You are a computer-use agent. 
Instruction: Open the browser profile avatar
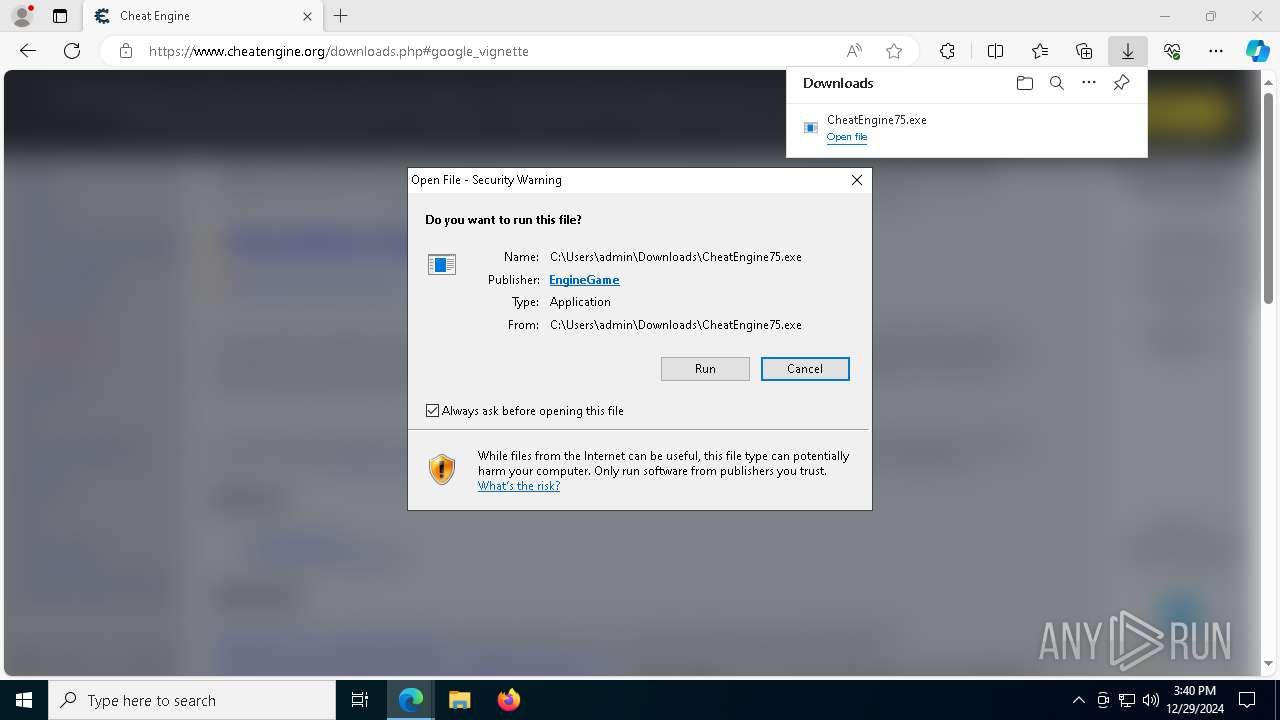[x=22, y=16]
